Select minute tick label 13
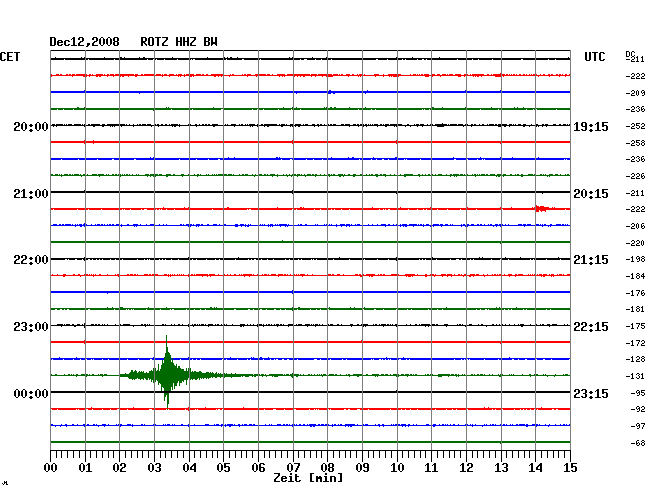This screenshot has width=650, height=494. click(x=501, y=467)
